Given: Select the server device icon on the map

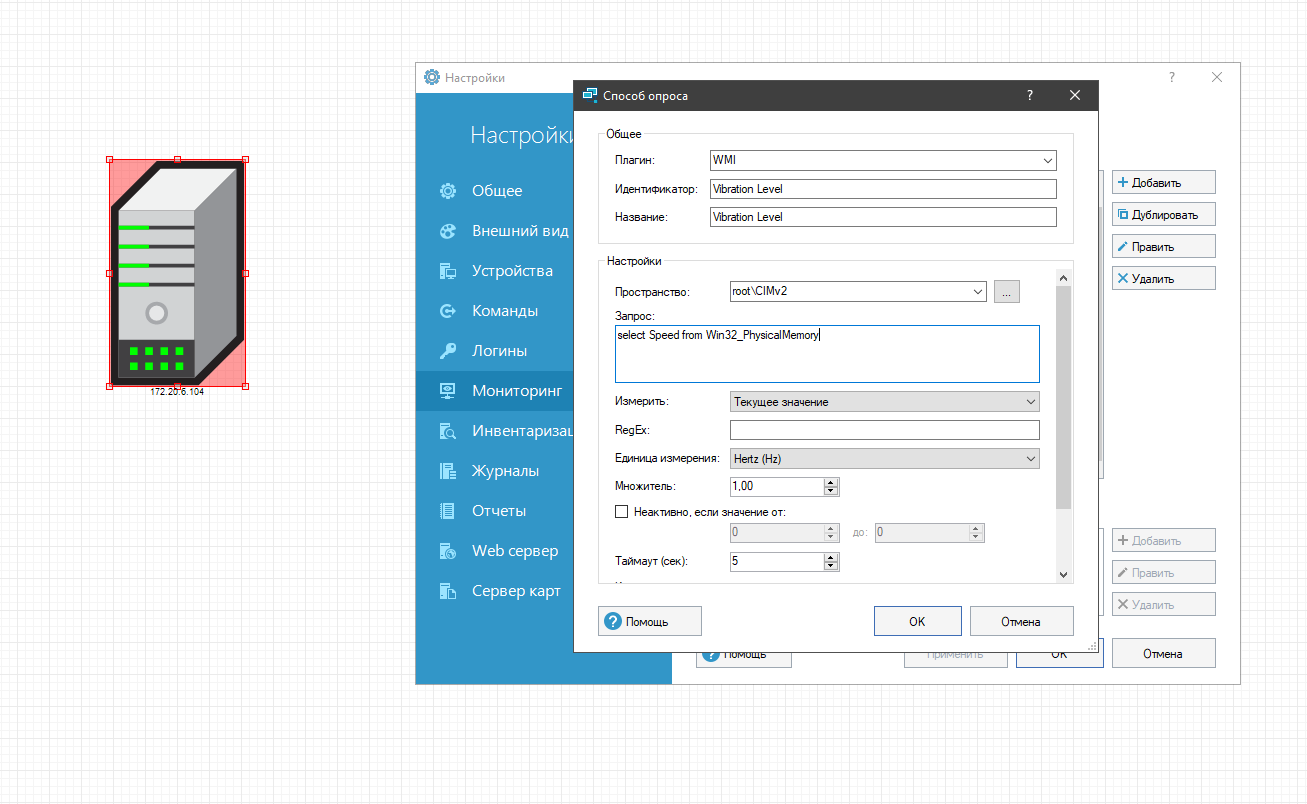Looking at the screenshot, I should [177, 272].
